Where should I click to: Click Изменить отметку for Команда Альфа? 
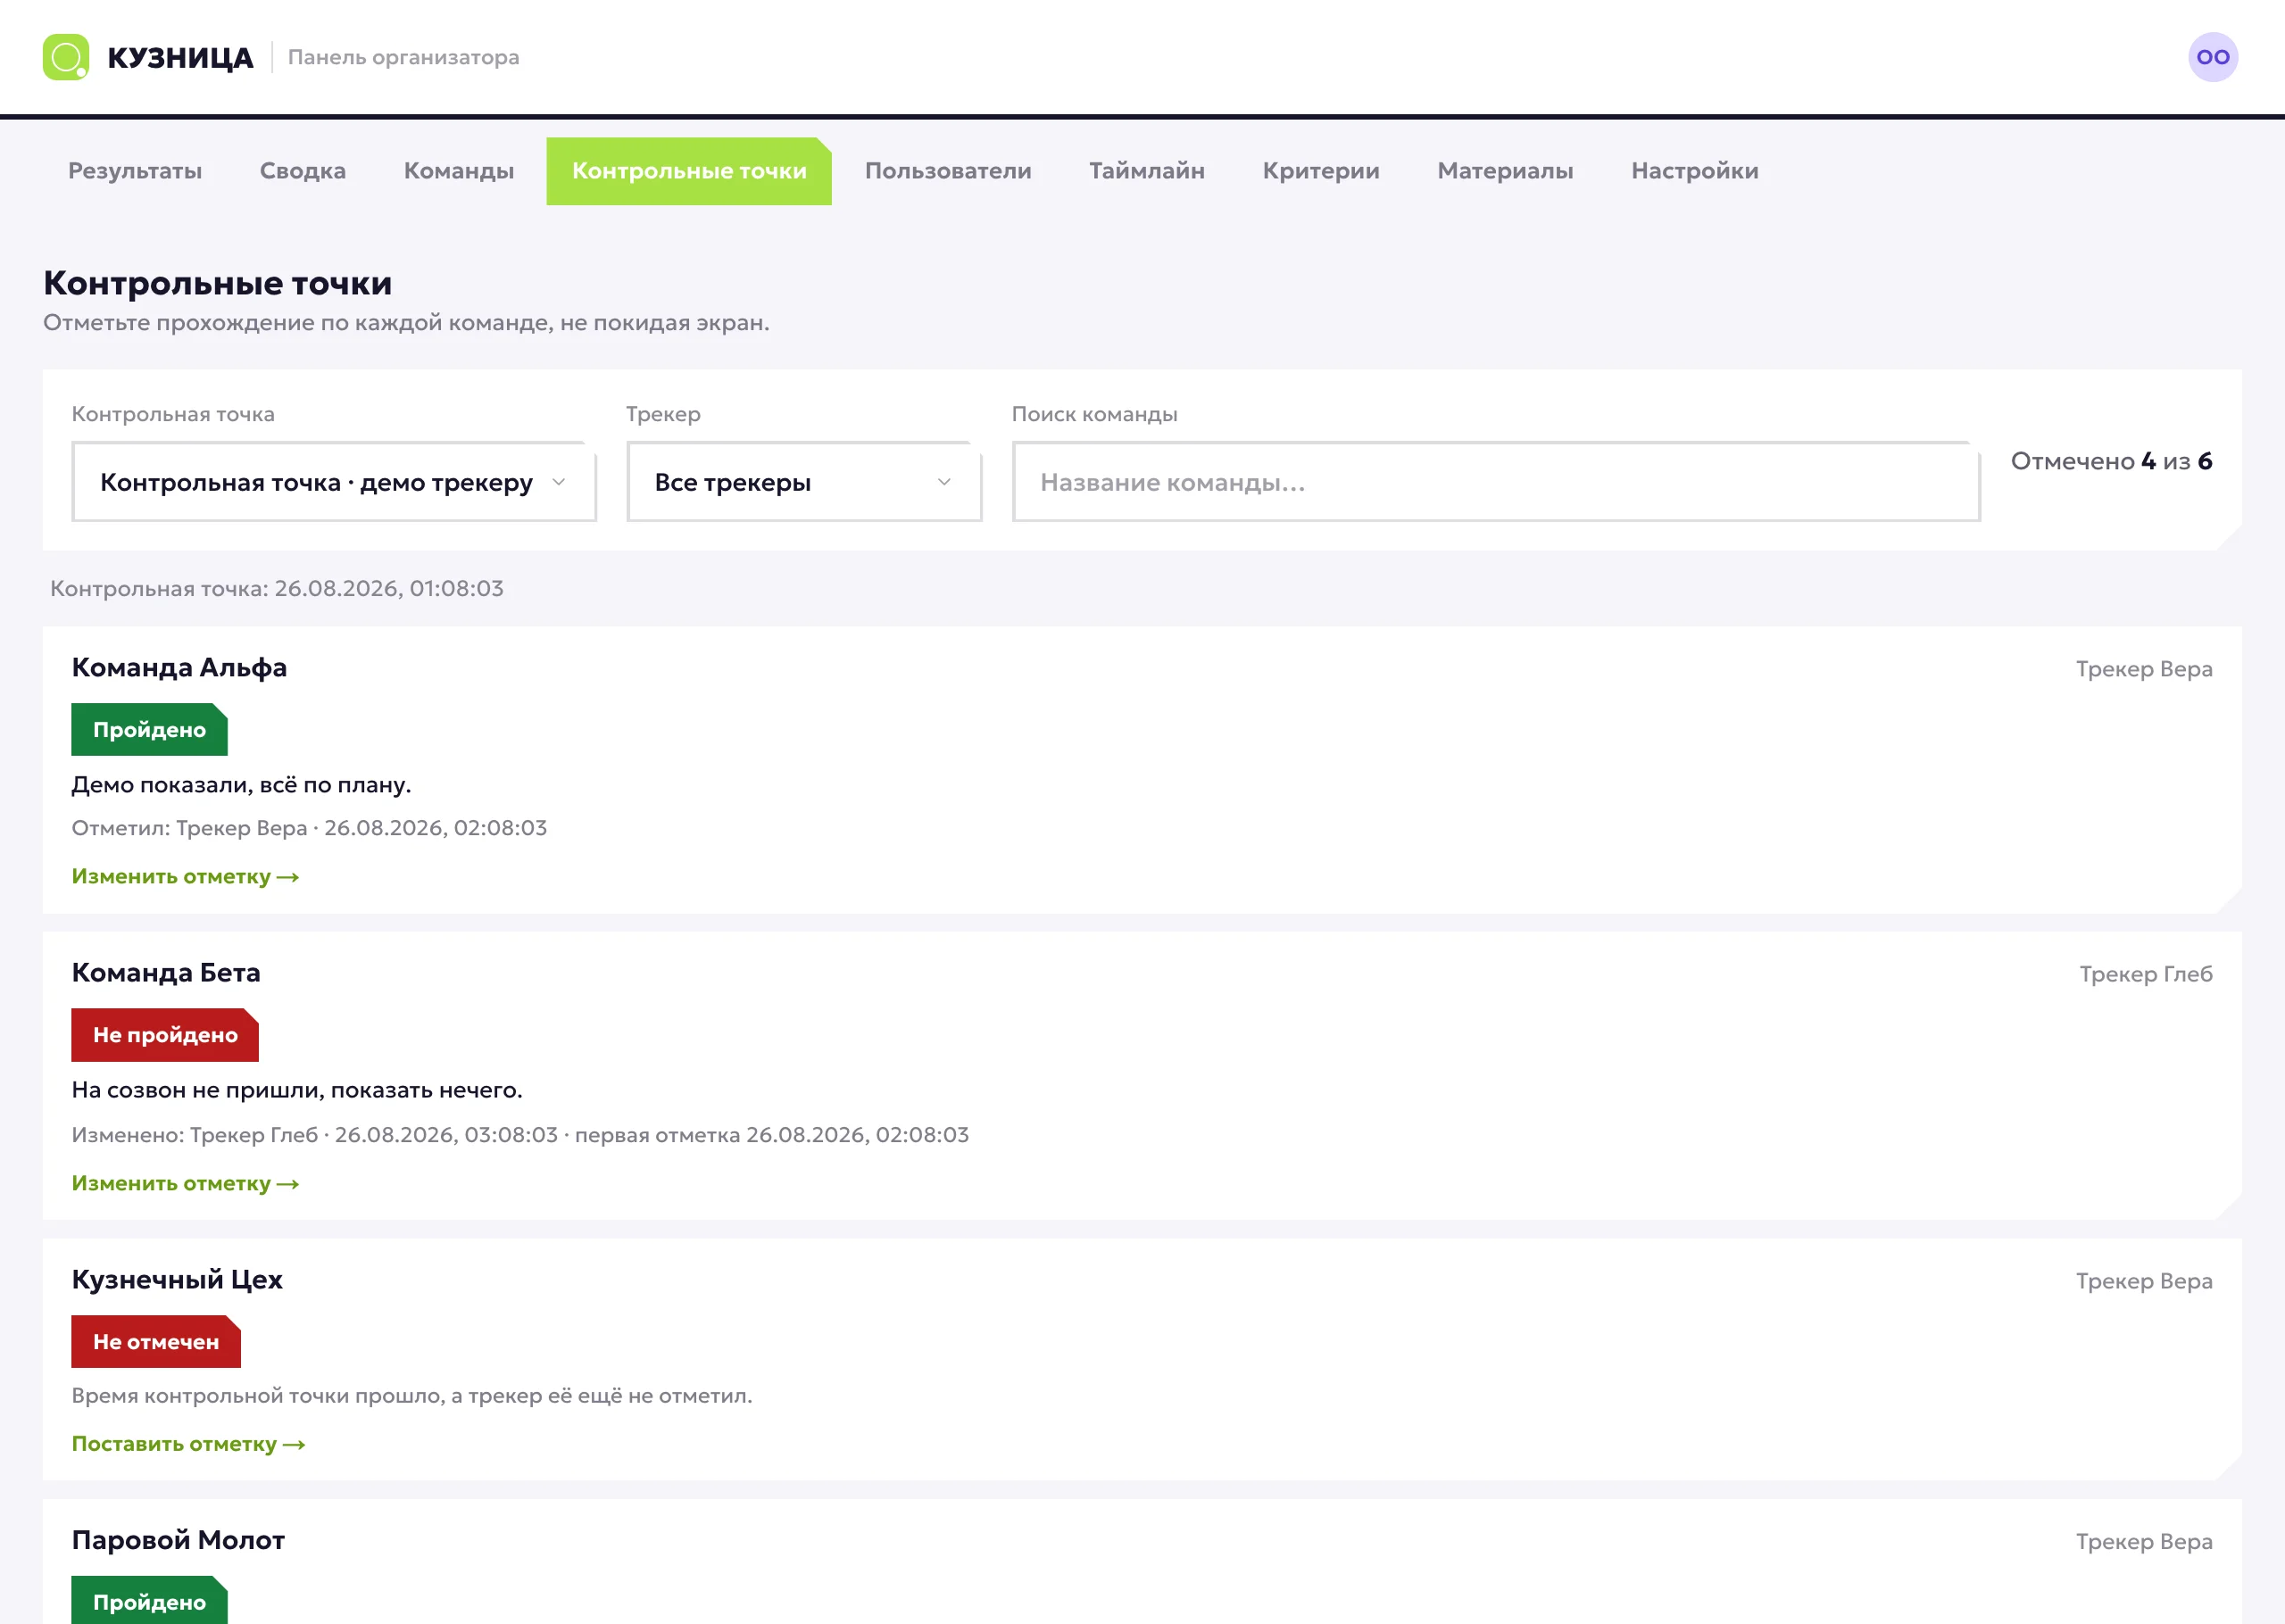(x=185, y=877)
